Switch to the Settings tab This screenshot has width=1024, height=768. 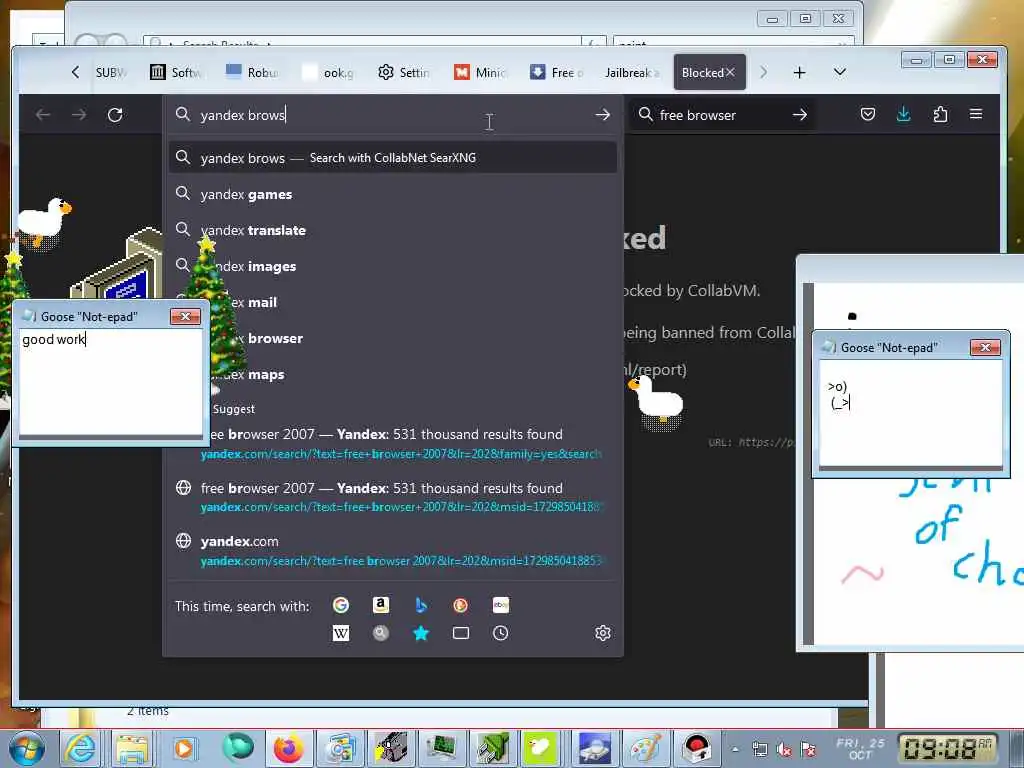[x=404, y=72]
